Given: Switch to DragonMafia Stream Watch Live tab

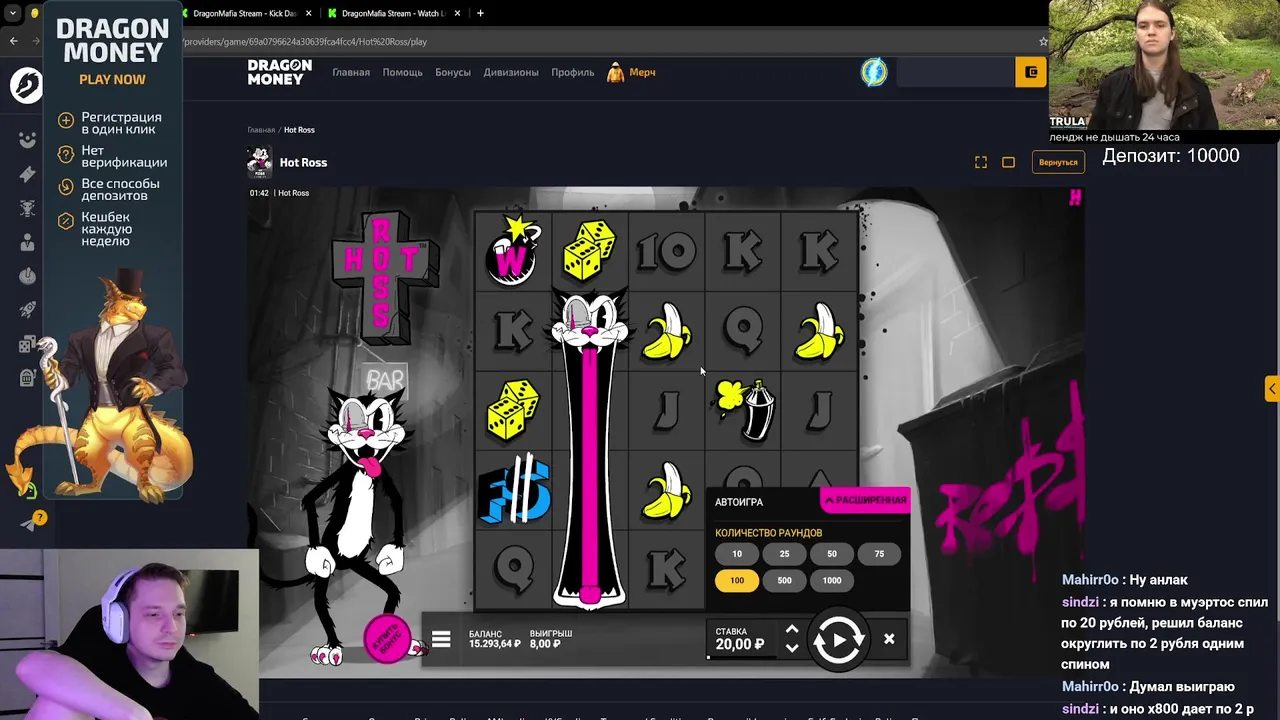Looking at the screenshot, I should click(393, 13).
